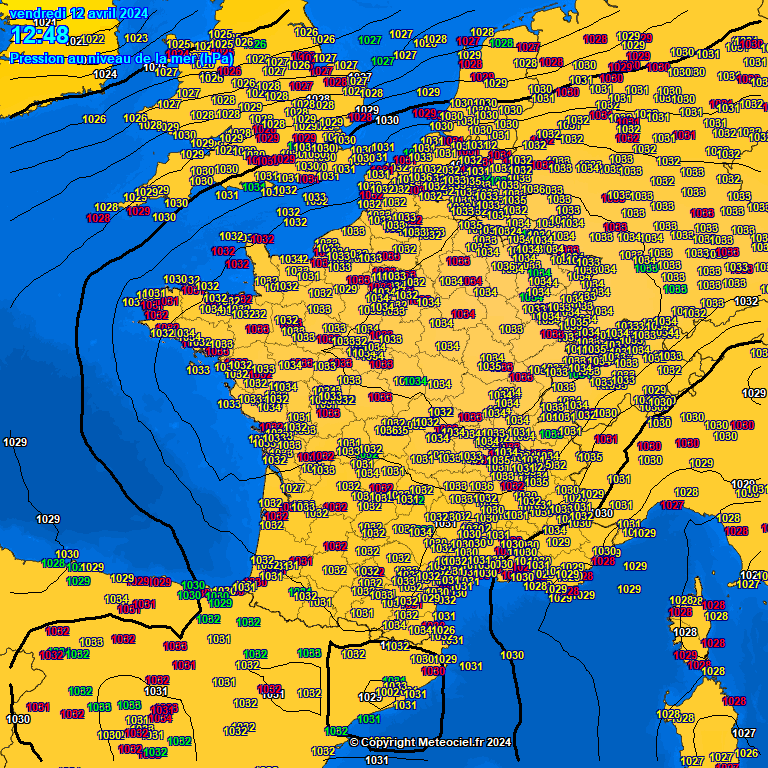Select white 1030 isobar label at Portugal's coast

(18, 718)
